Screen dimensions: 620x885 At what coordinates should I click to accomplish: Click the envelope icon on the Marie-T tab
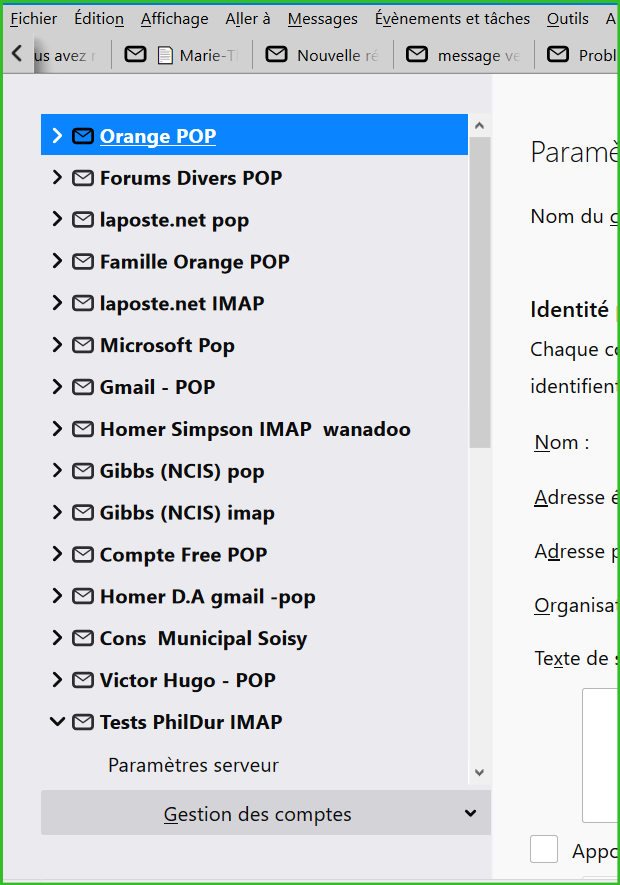point(136,54)
